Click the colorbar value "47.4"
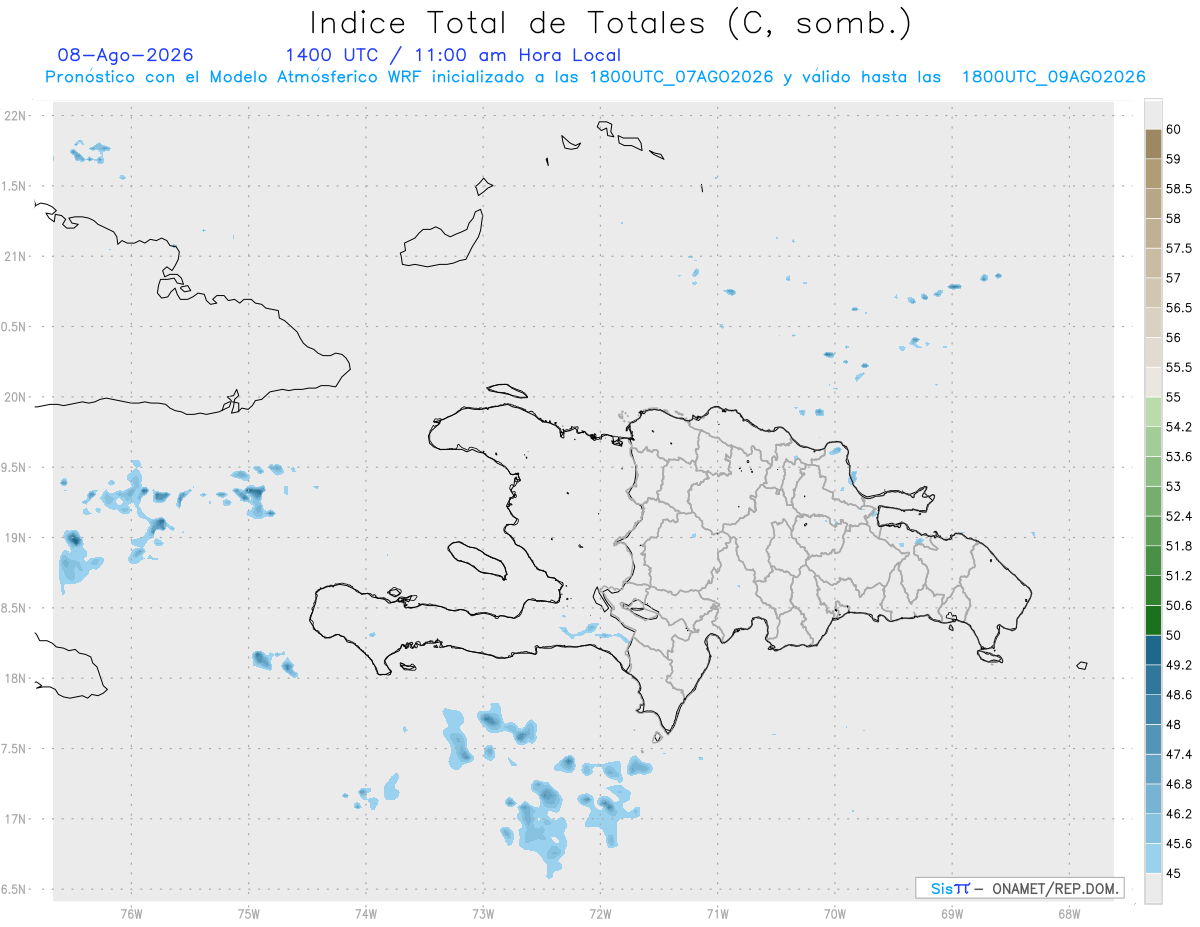 pos(1179,754)
